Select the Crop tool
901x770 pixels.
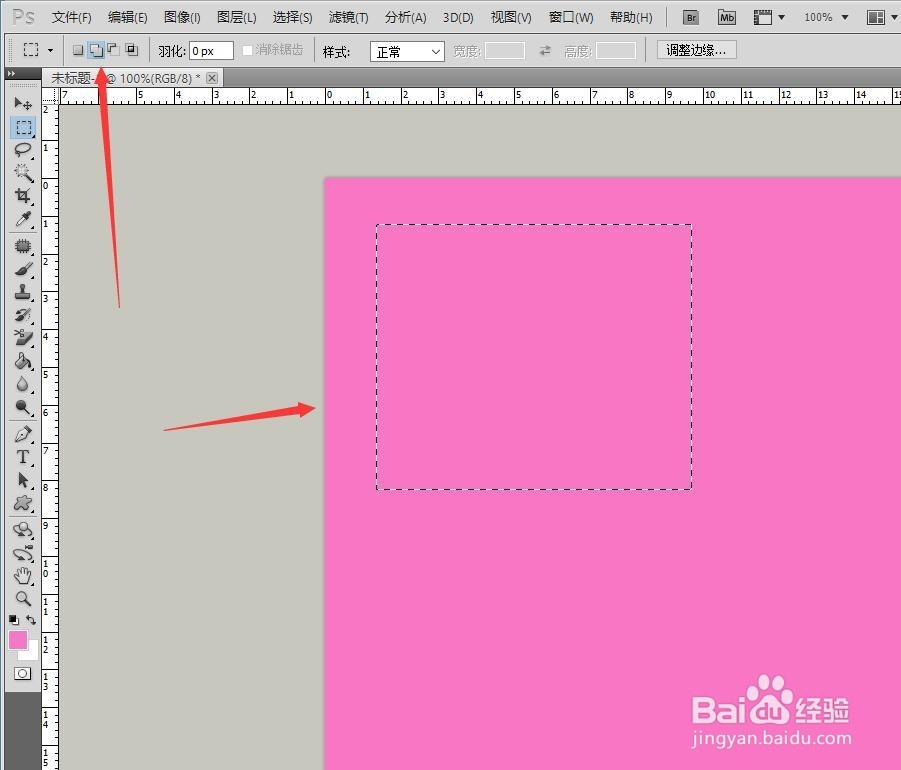point(23,195)
